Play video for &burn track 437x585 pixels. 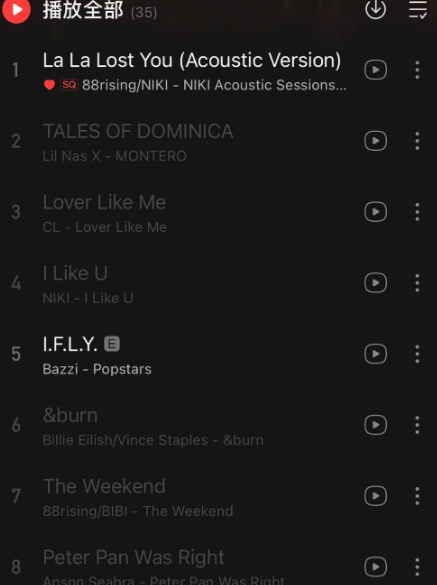pos(375,425)
